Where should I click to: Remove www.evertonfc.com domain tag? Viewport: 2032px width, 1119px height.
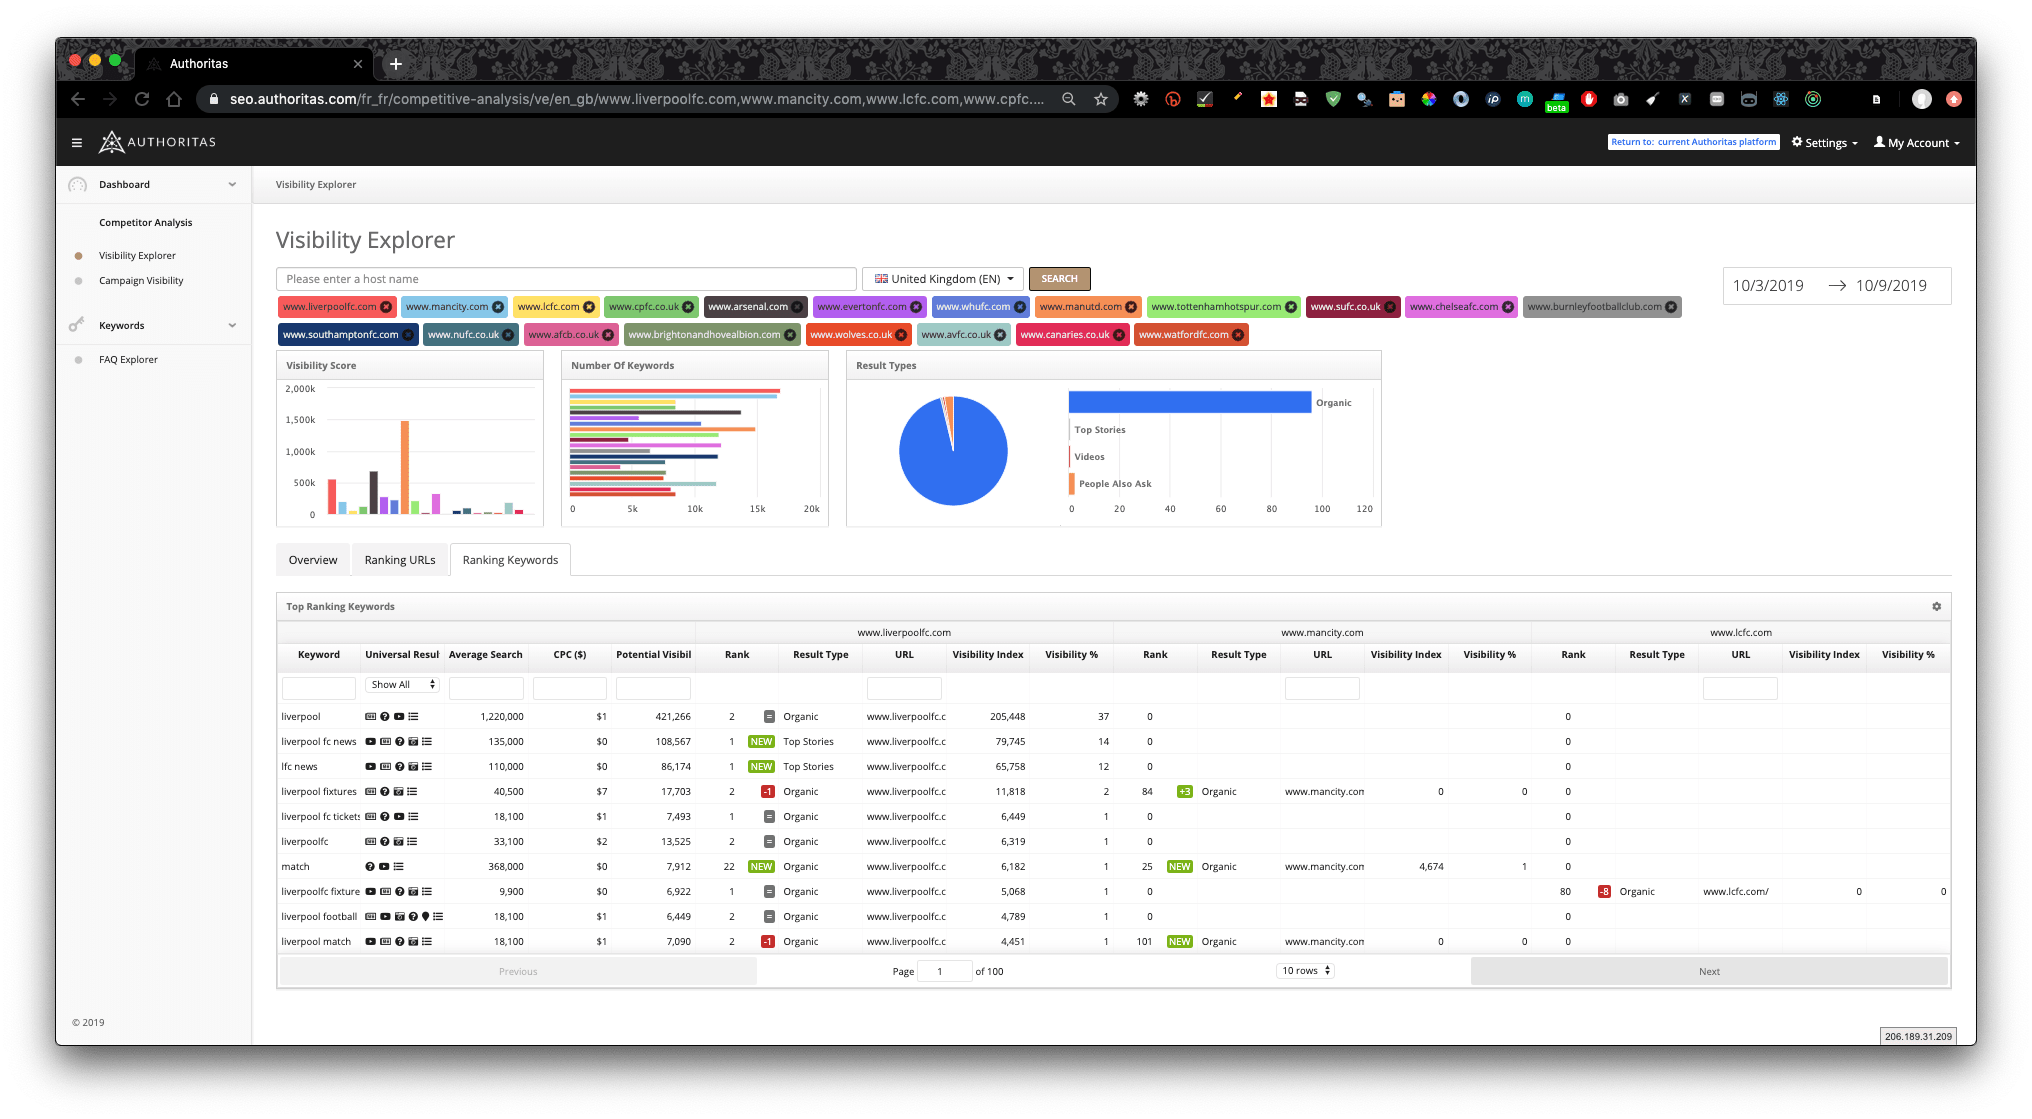click(916, 307)
